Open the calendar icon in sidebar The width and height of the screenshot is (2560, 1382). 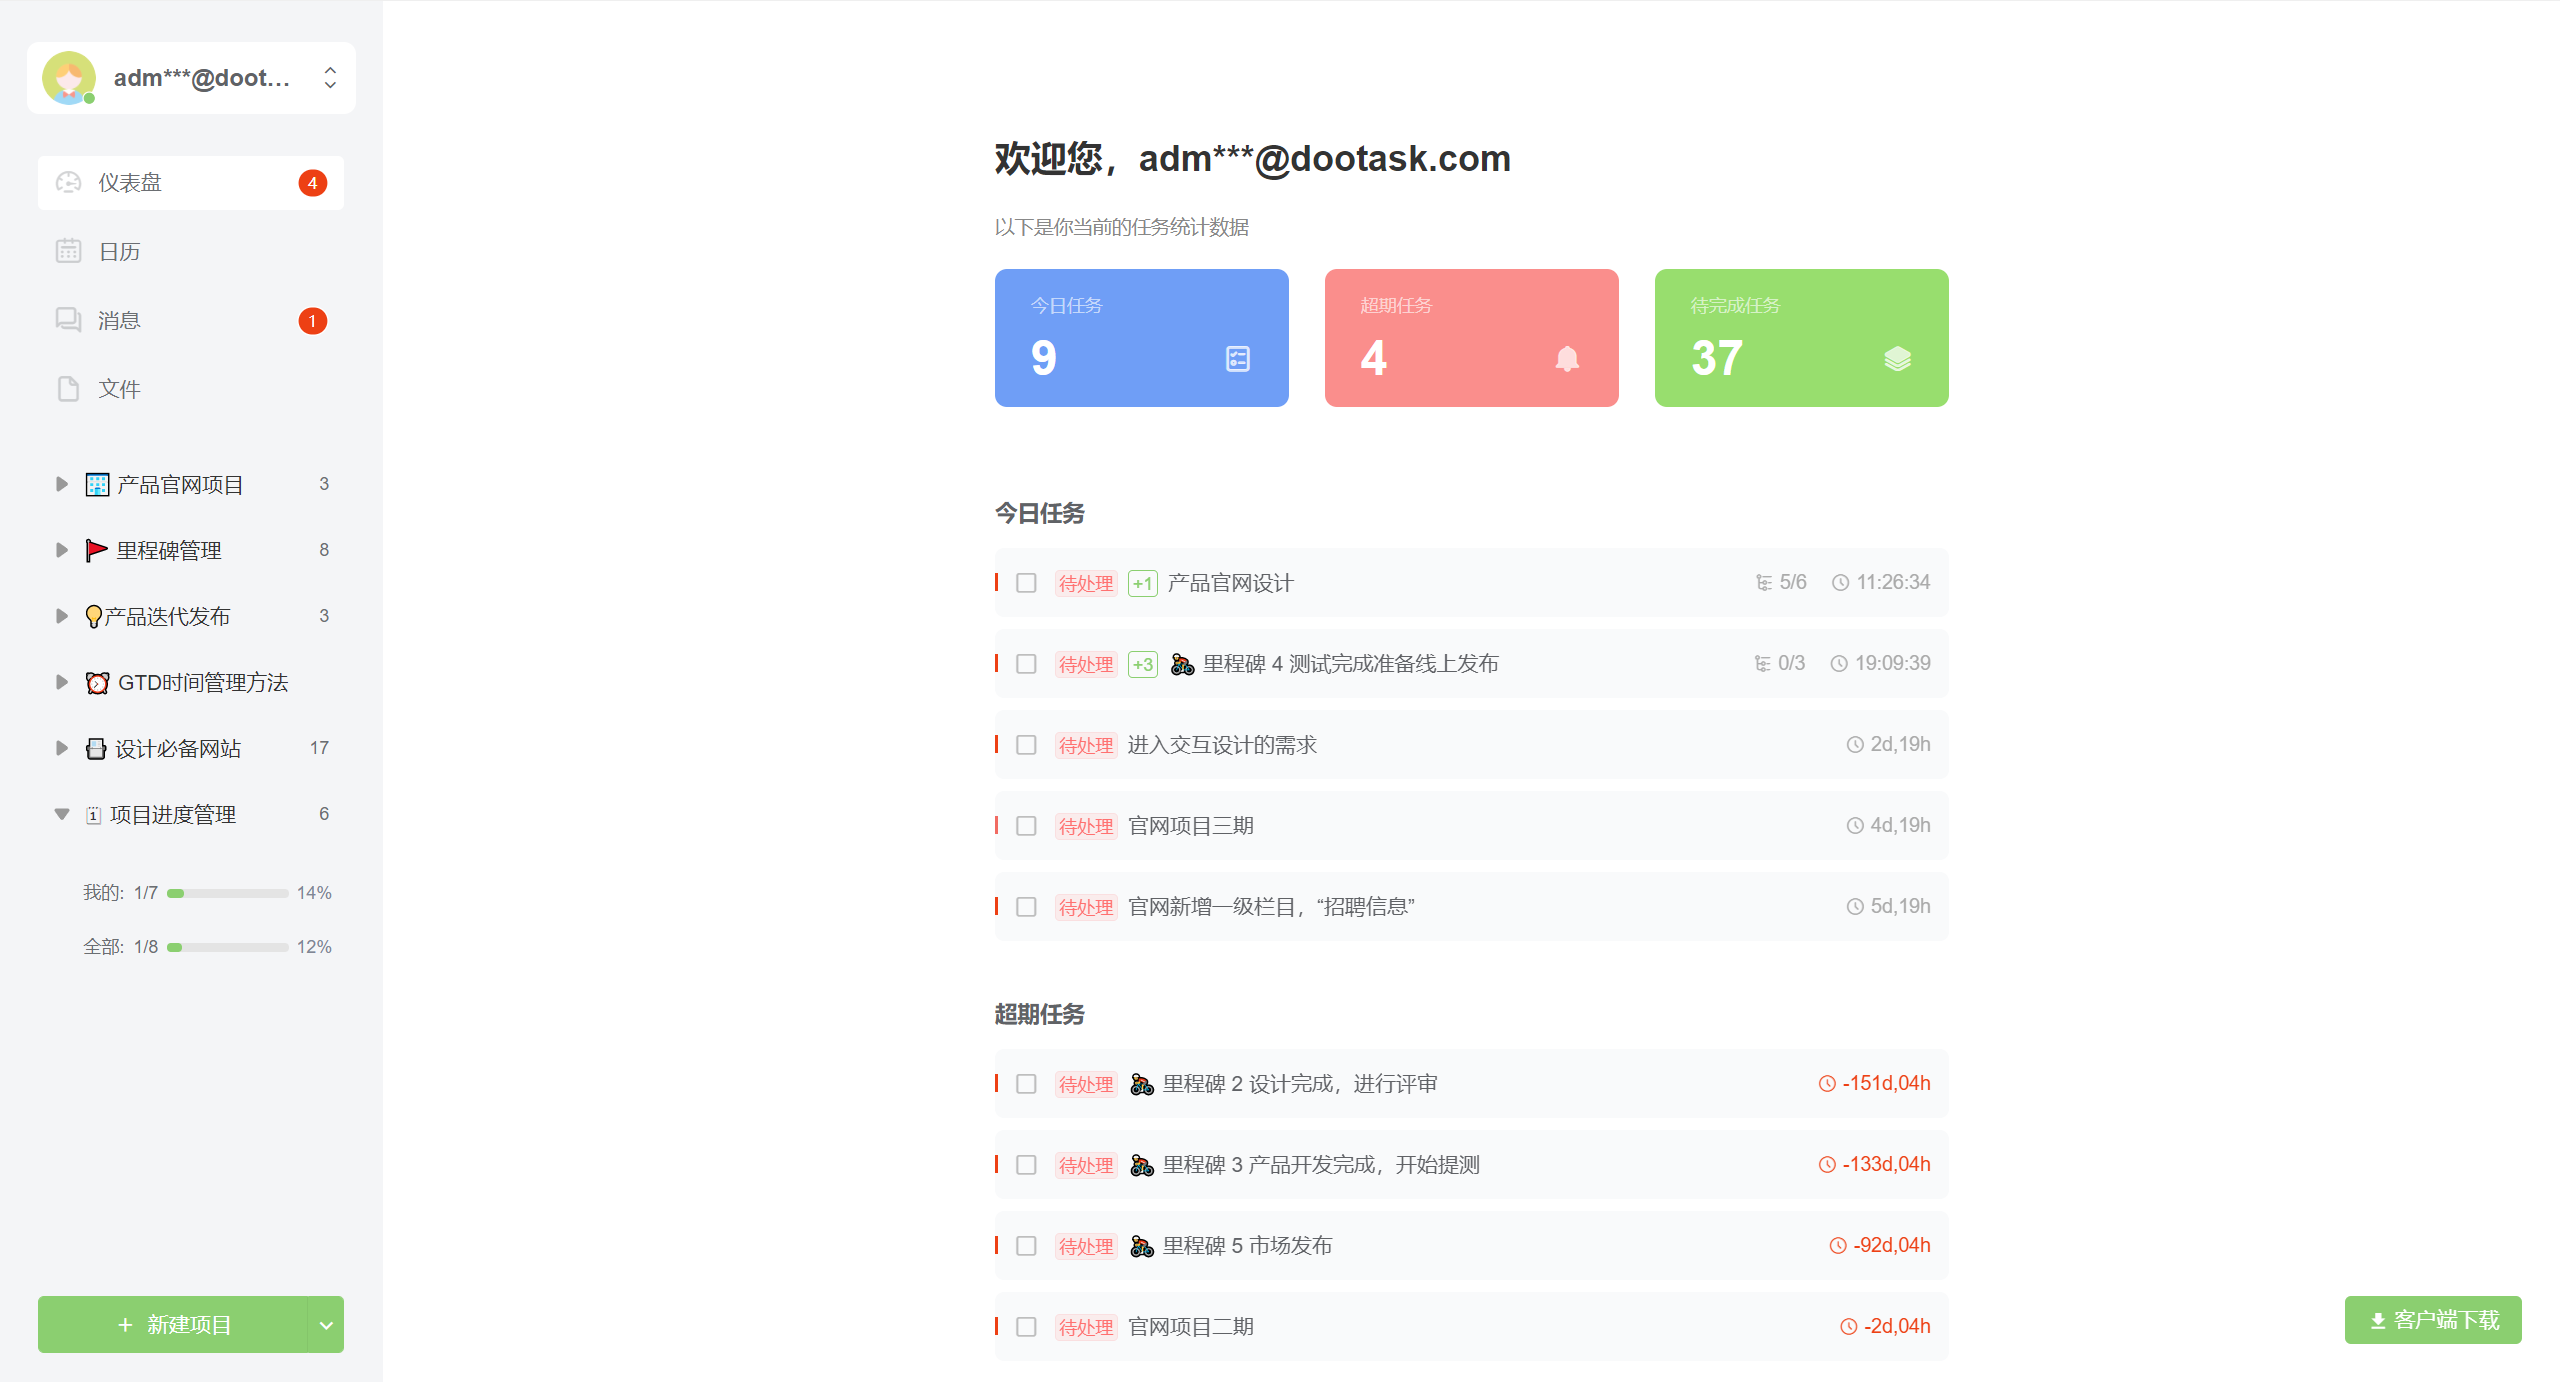(x=68, y=251)
